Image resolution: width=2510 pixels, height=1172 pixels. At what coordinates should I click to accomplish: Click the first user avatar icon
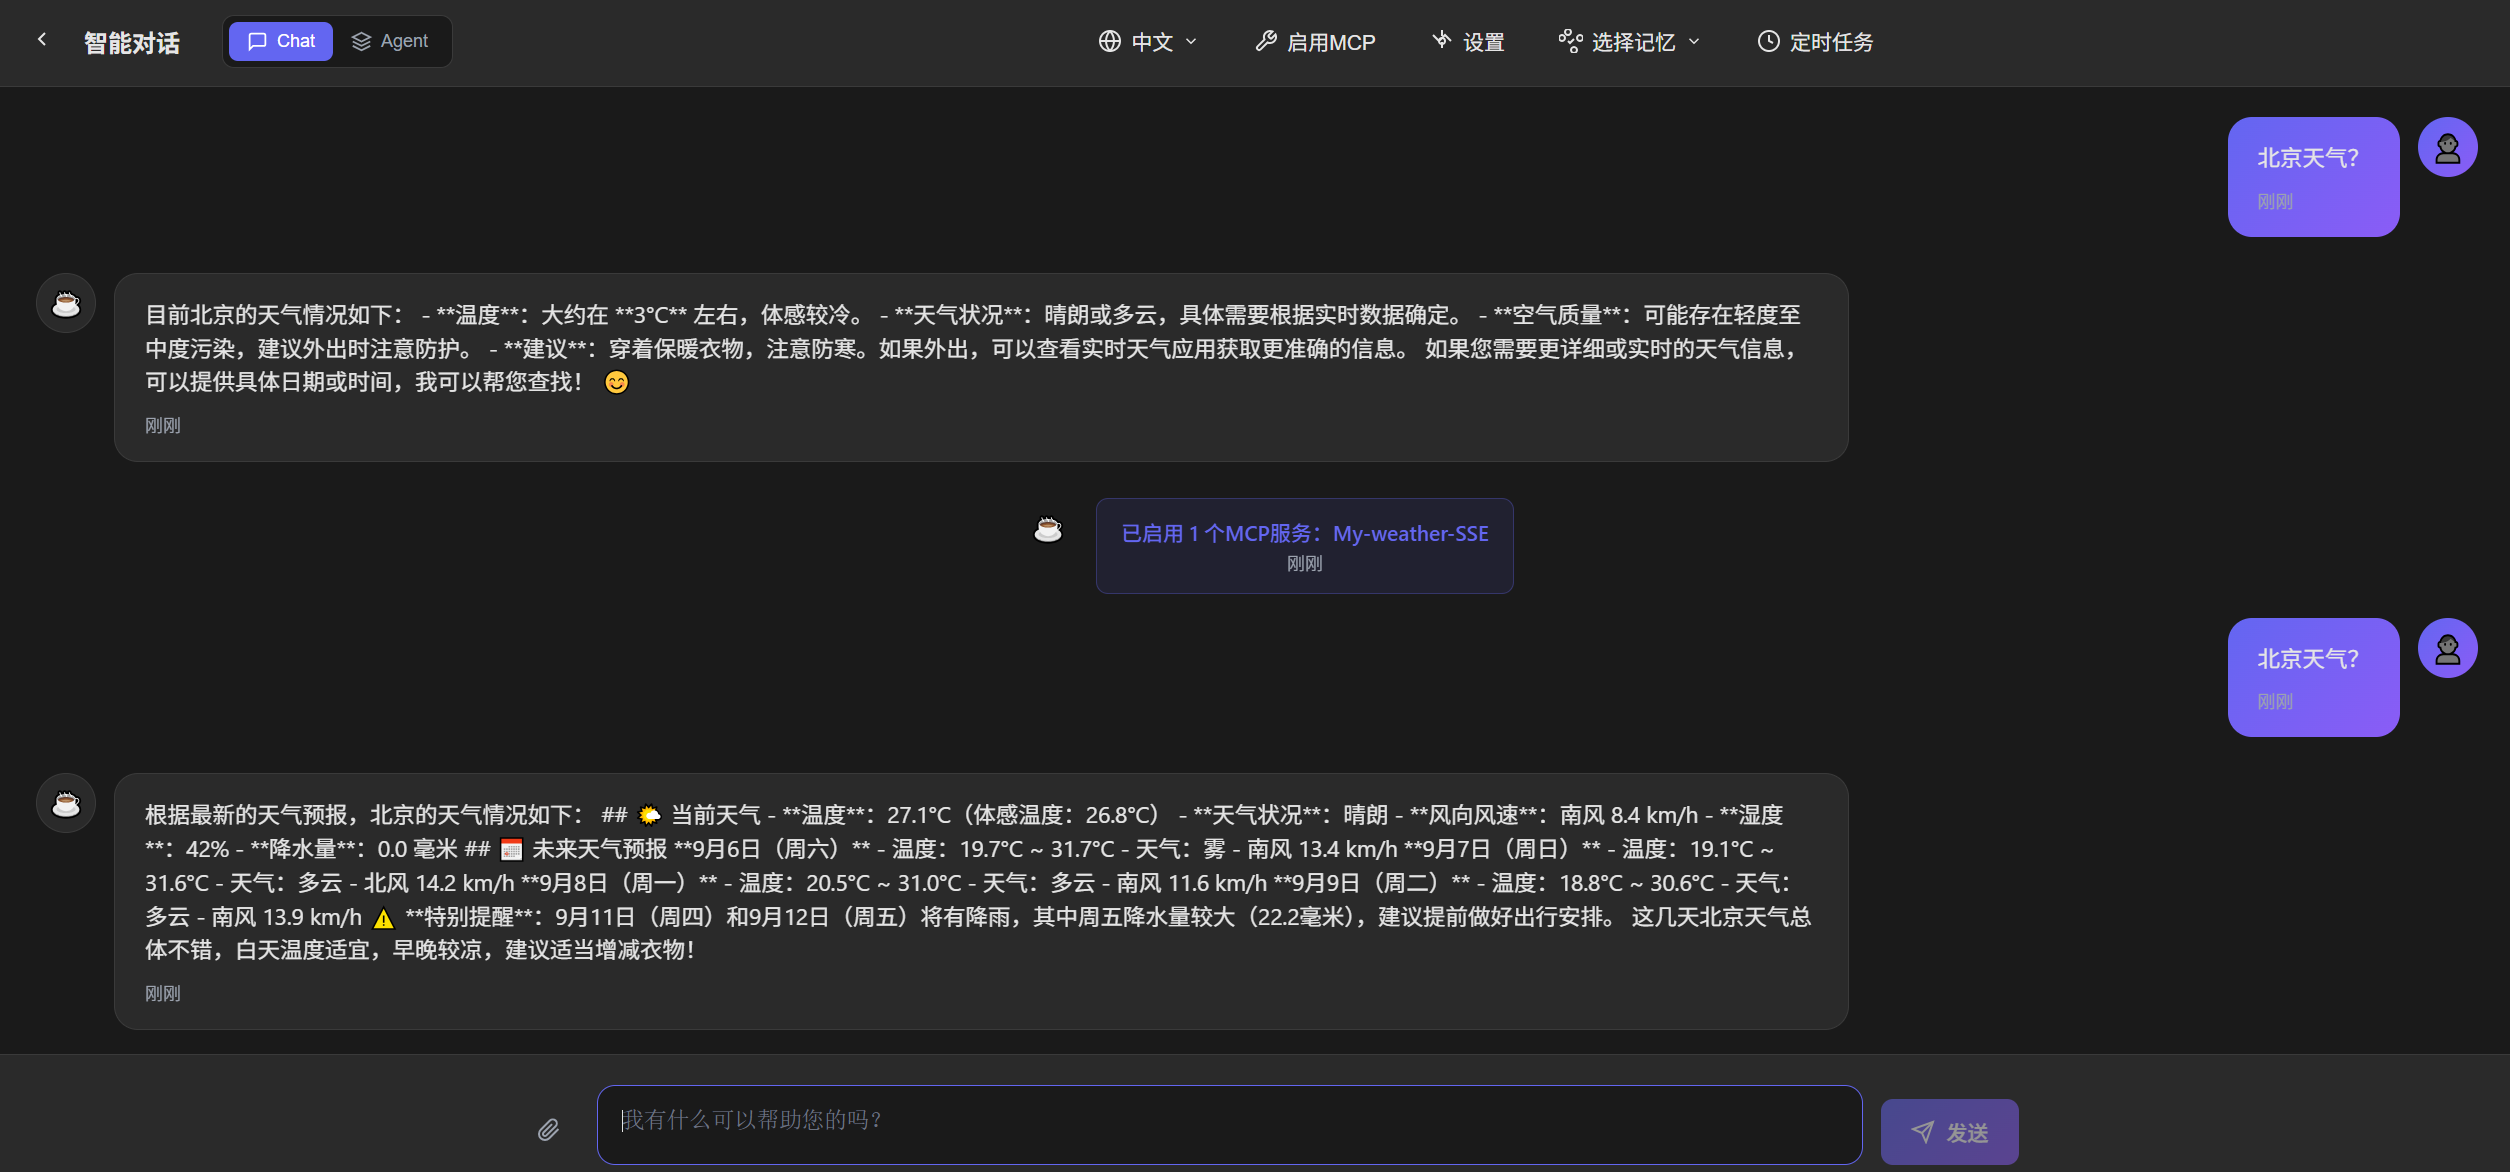click(x=2446, y=148)
